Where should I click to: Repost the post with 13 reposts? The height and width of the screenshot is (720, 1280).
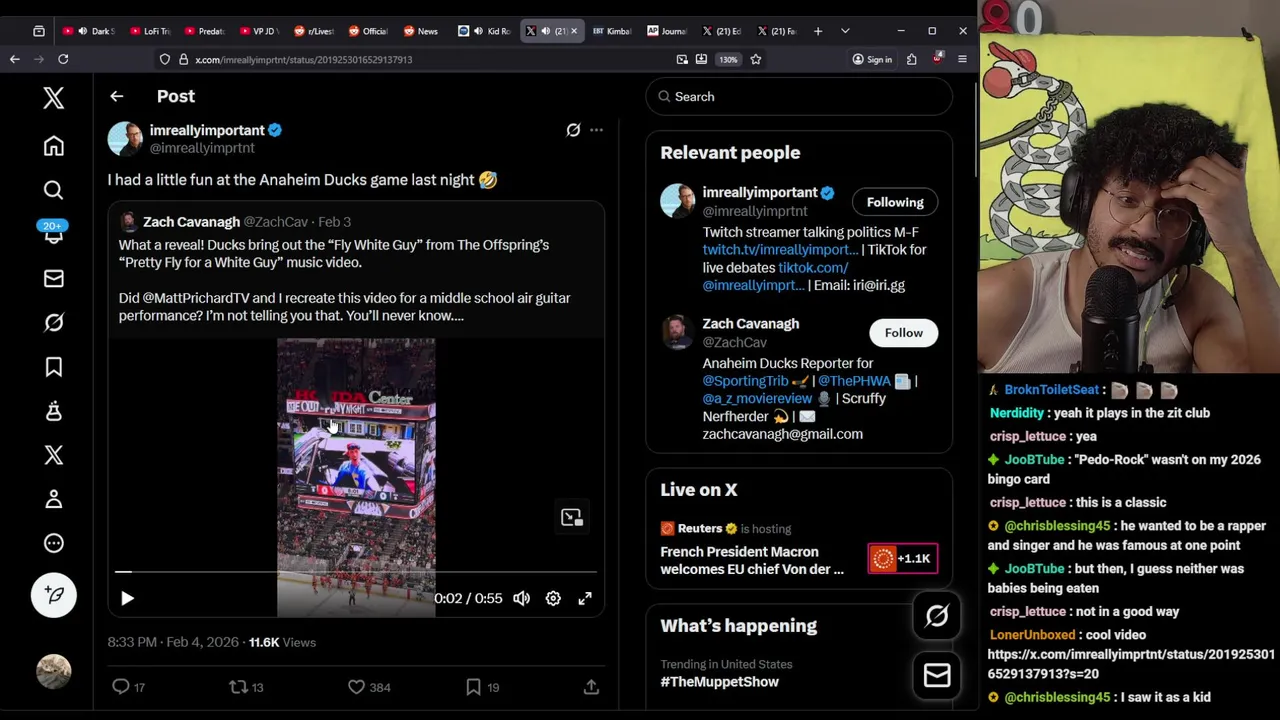click(x=246, y=687)
